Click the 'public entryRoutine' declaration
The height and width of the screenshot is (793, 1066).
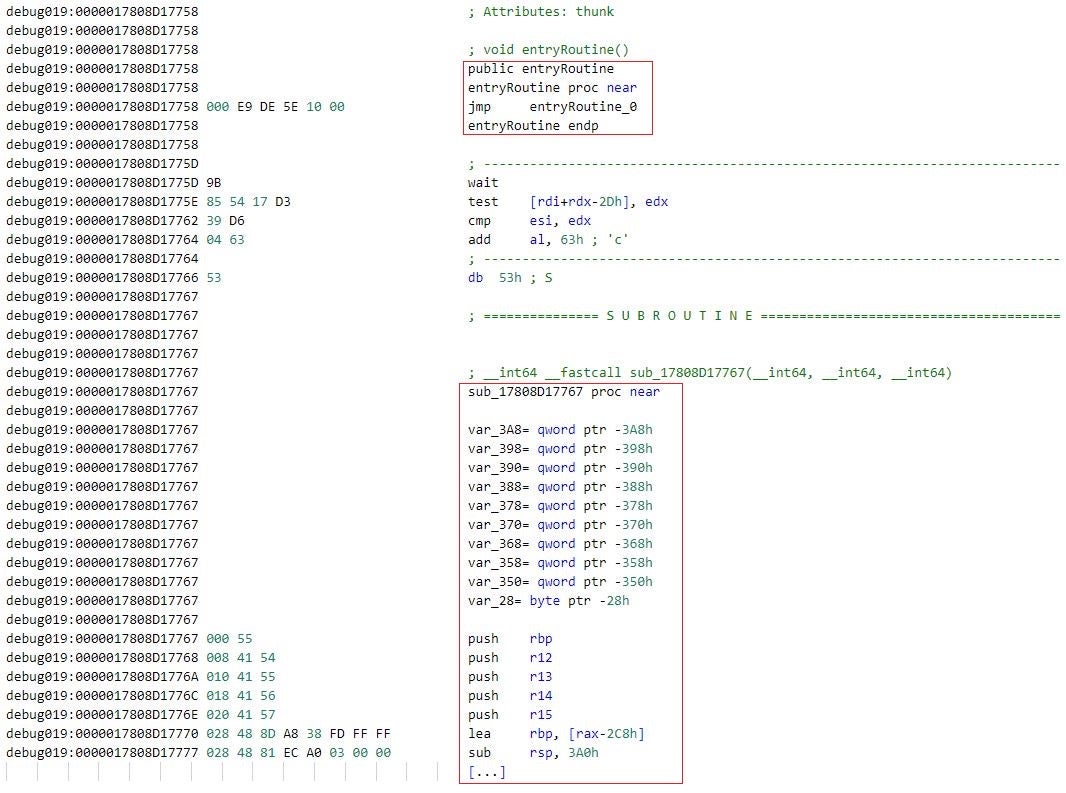pyautogui.click(x=540, y=69)
